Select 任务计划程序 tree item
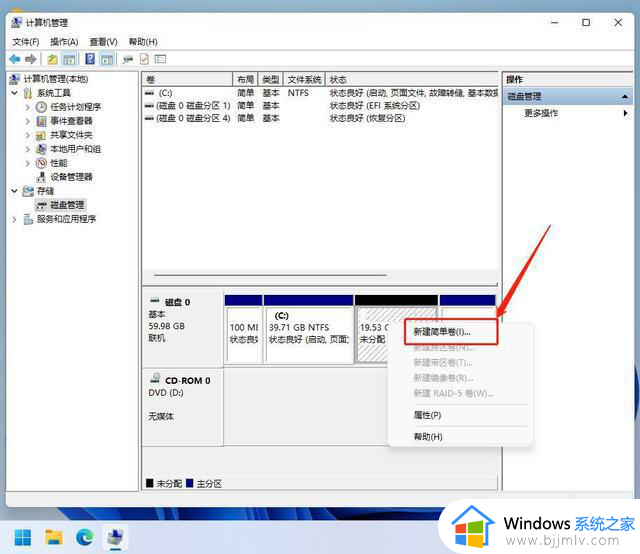This screenshot has height=554, width=640. pyautogui.click(x=76, y=107)
